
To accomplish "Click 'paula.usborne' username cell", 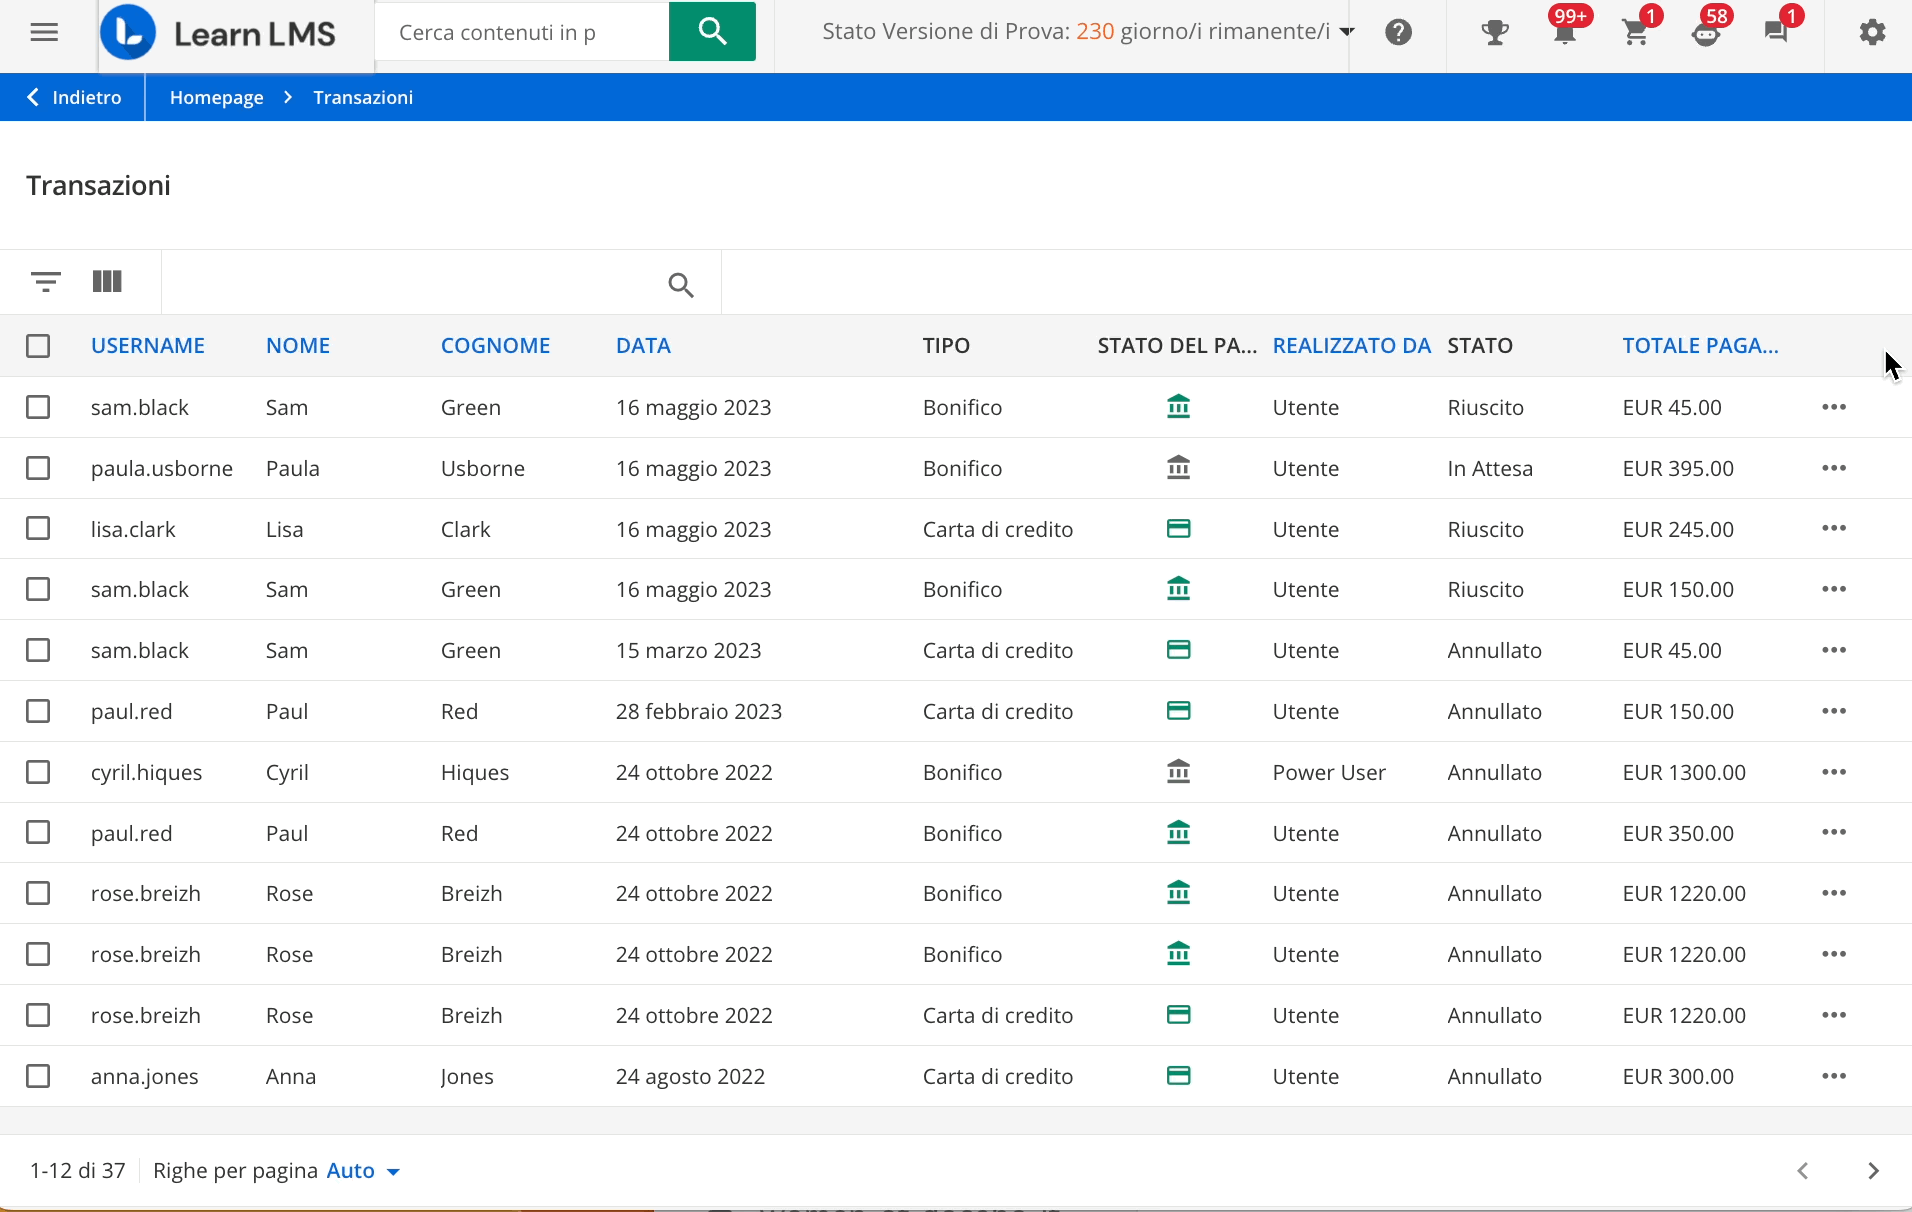I will click(162, 468).
